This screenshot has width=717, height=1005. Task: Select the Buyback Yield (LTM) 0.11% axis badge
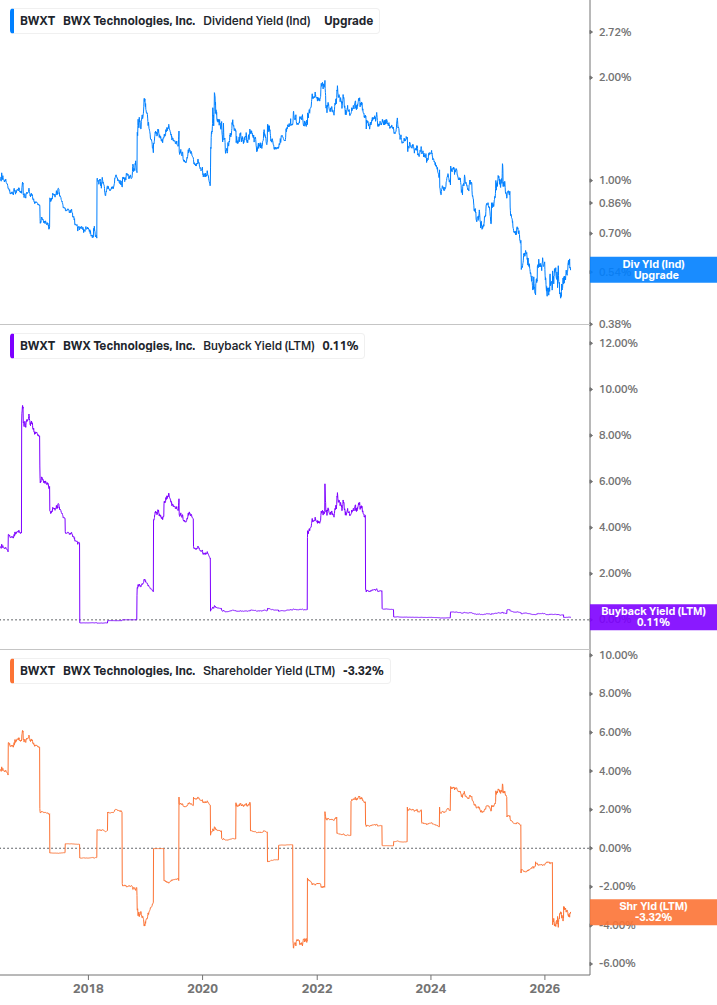[653, 617]
